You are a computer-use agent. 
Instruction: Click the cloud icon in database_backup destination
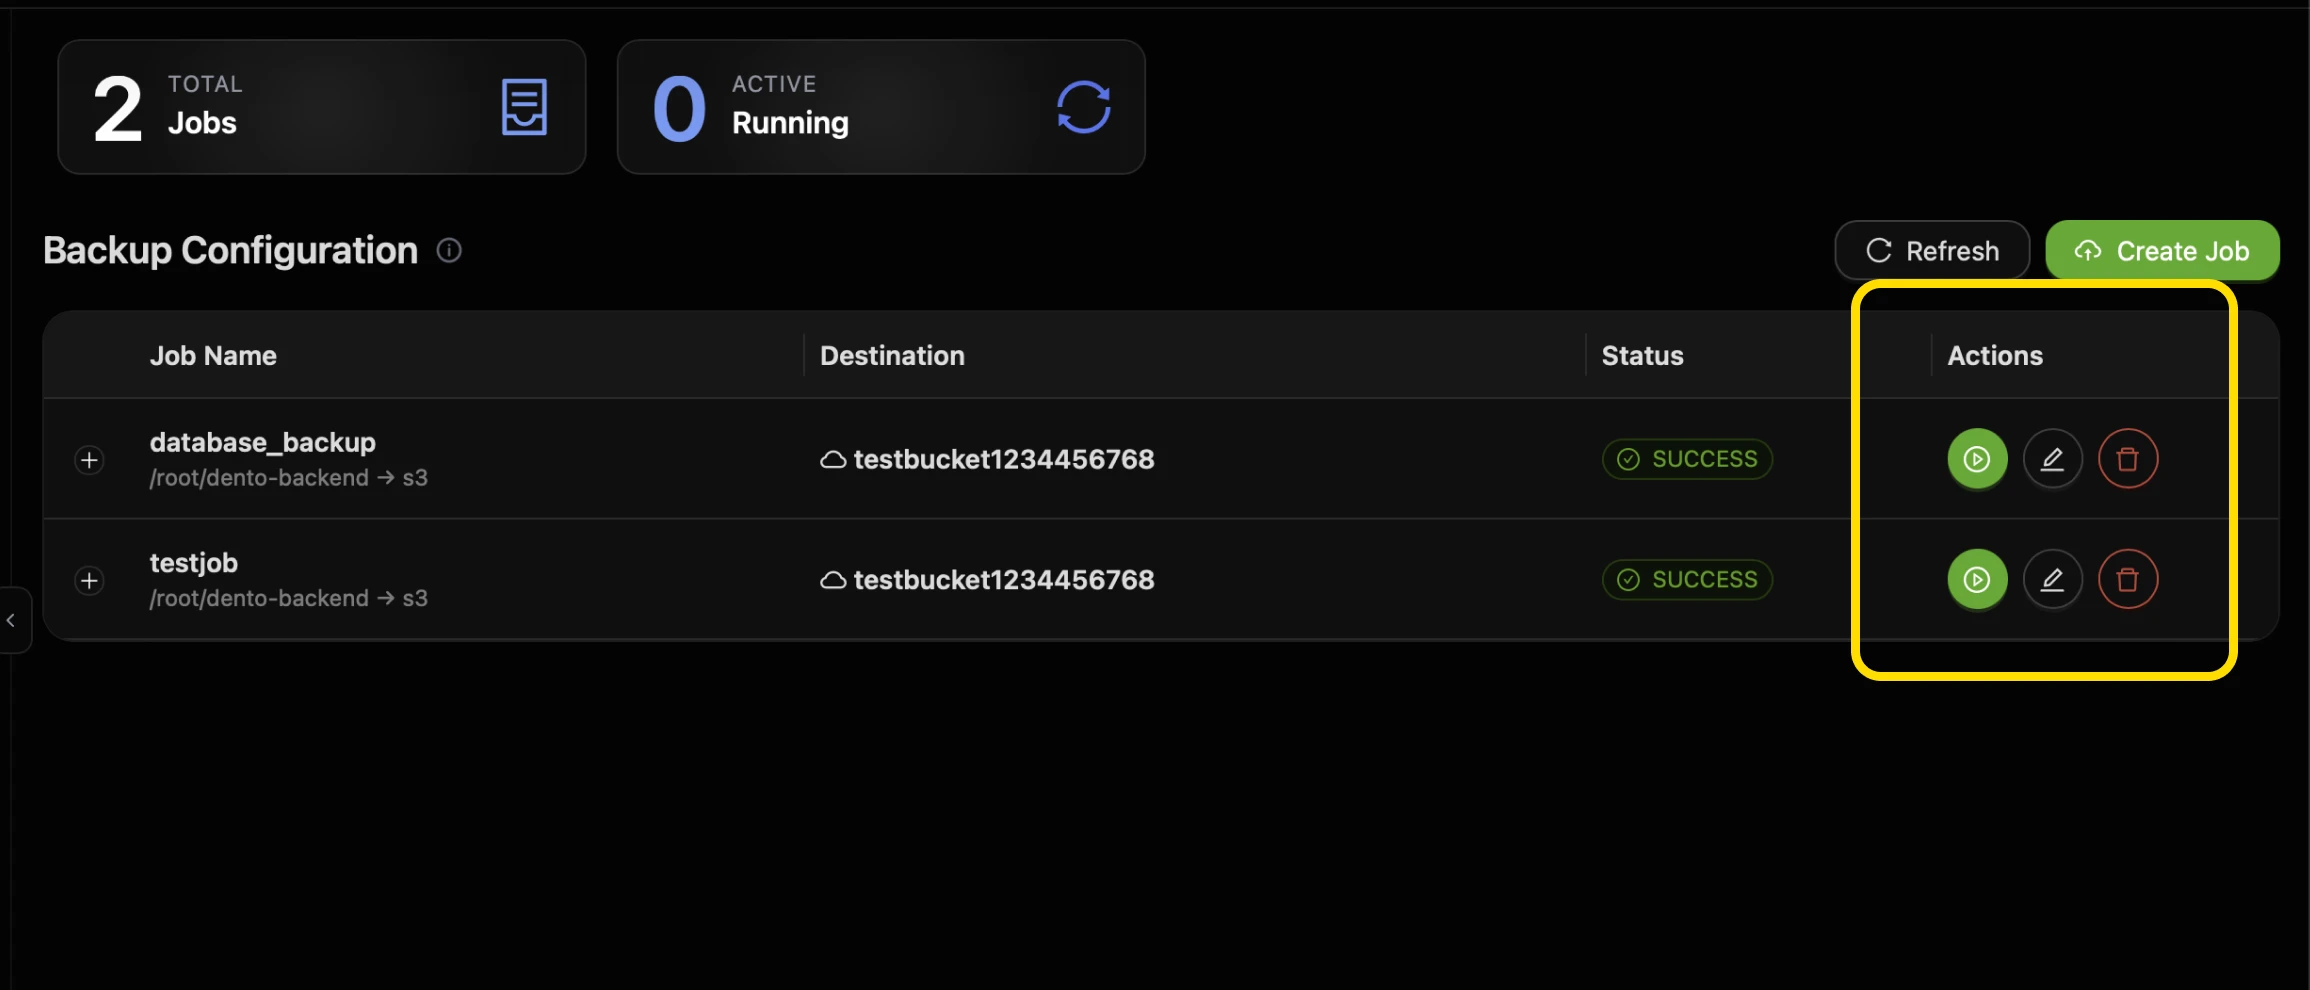click(x=833, y=460)
